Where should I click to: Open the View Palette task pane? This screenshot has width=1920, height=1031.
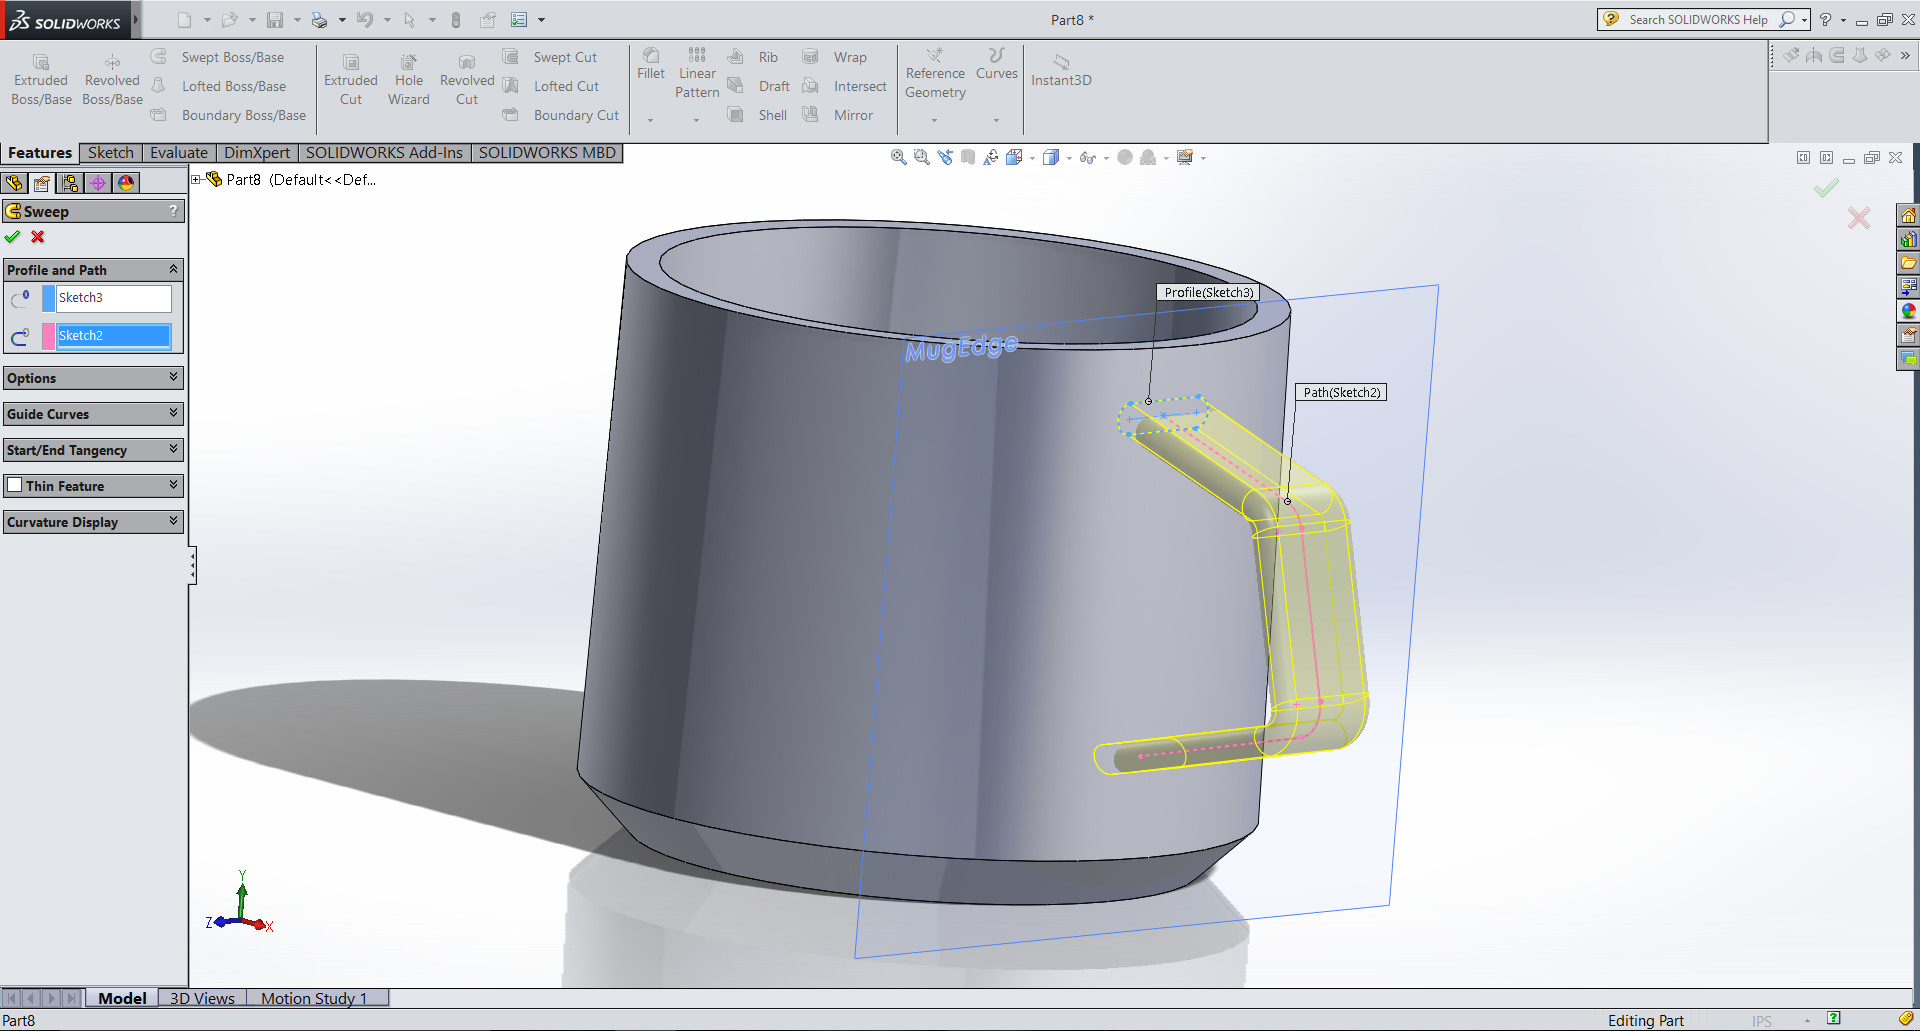(x=1908, y=287)
